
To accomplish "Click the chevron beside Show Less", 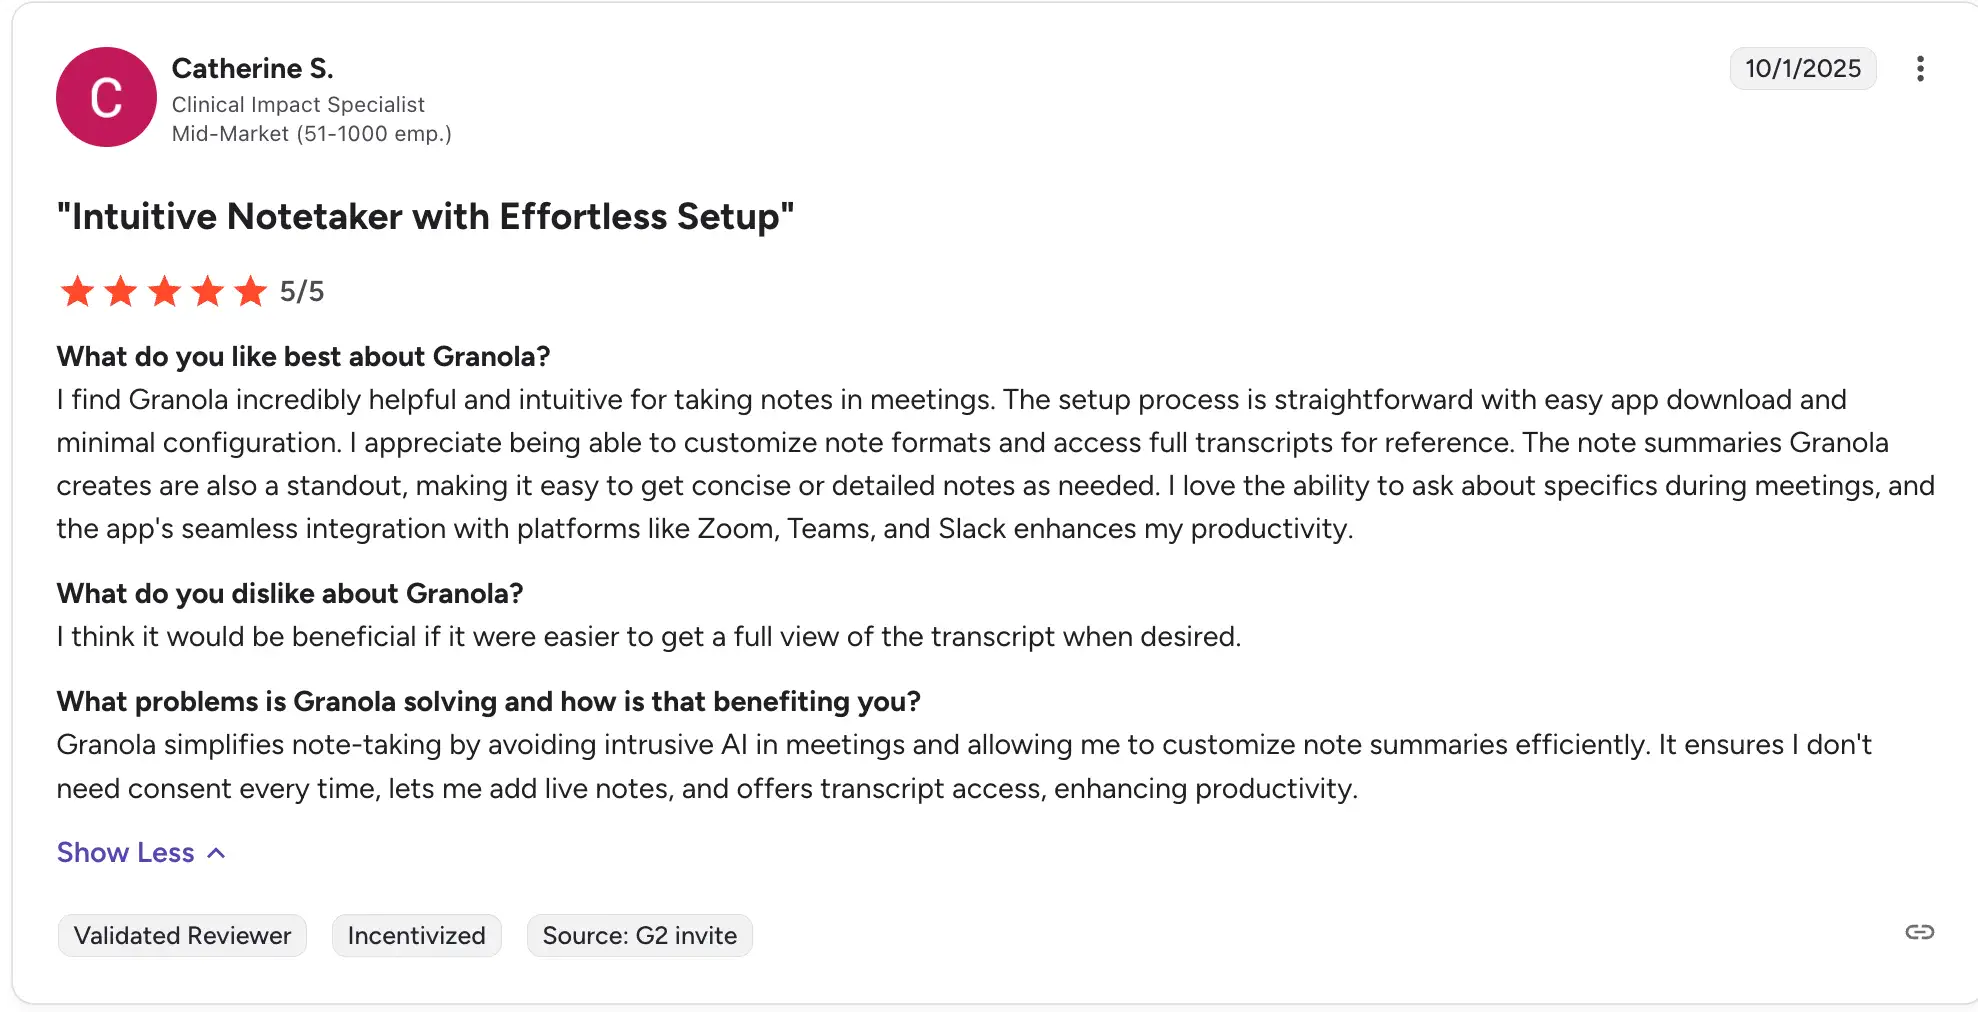I will [x=216, y=853].
